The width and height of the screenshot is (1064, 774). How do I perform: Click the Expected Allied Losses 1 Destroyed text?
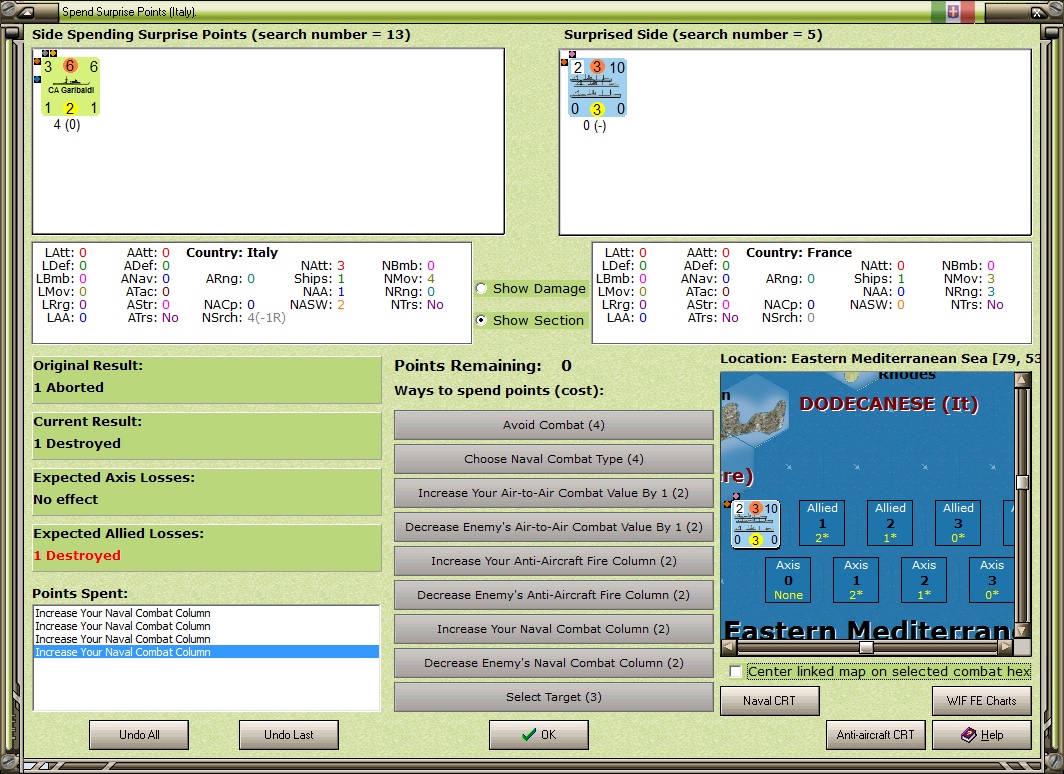77,556
